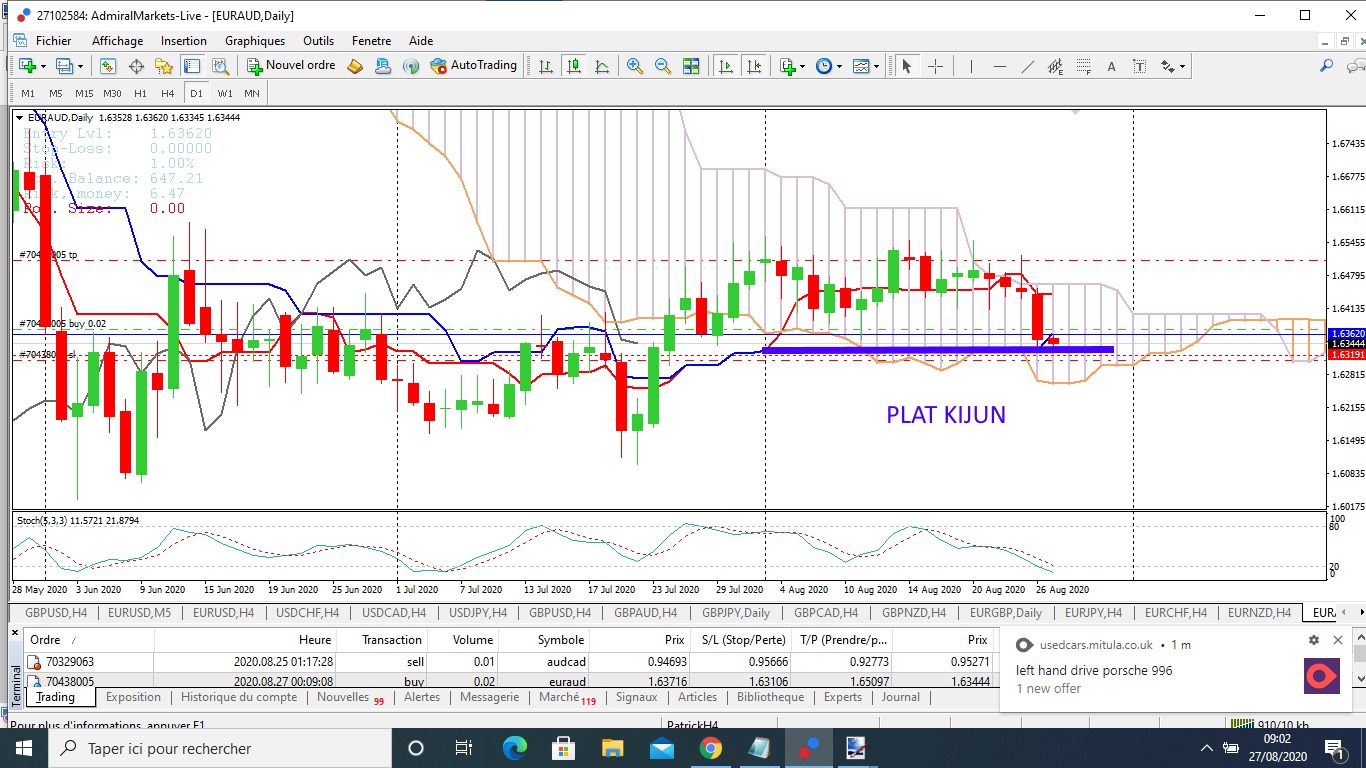
Task: Switch timeframe to M15
Action: click(84, 93)
